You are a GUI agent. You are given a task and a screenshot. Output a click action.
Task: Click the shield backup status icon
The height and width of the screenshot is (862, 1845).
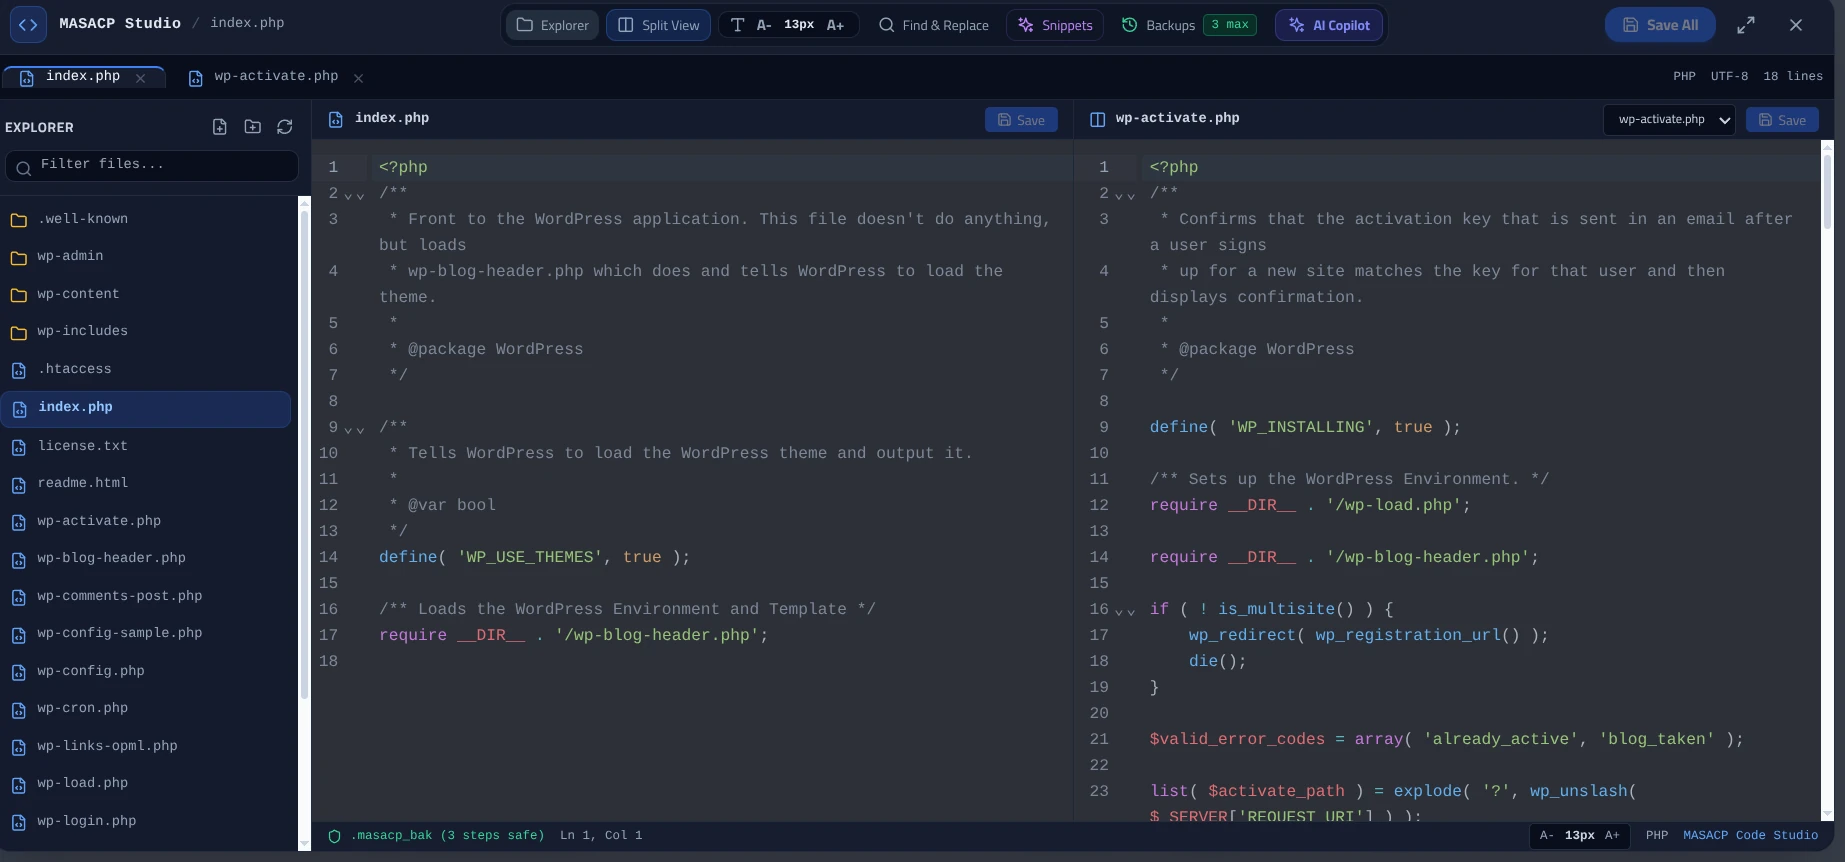(335, 836)
